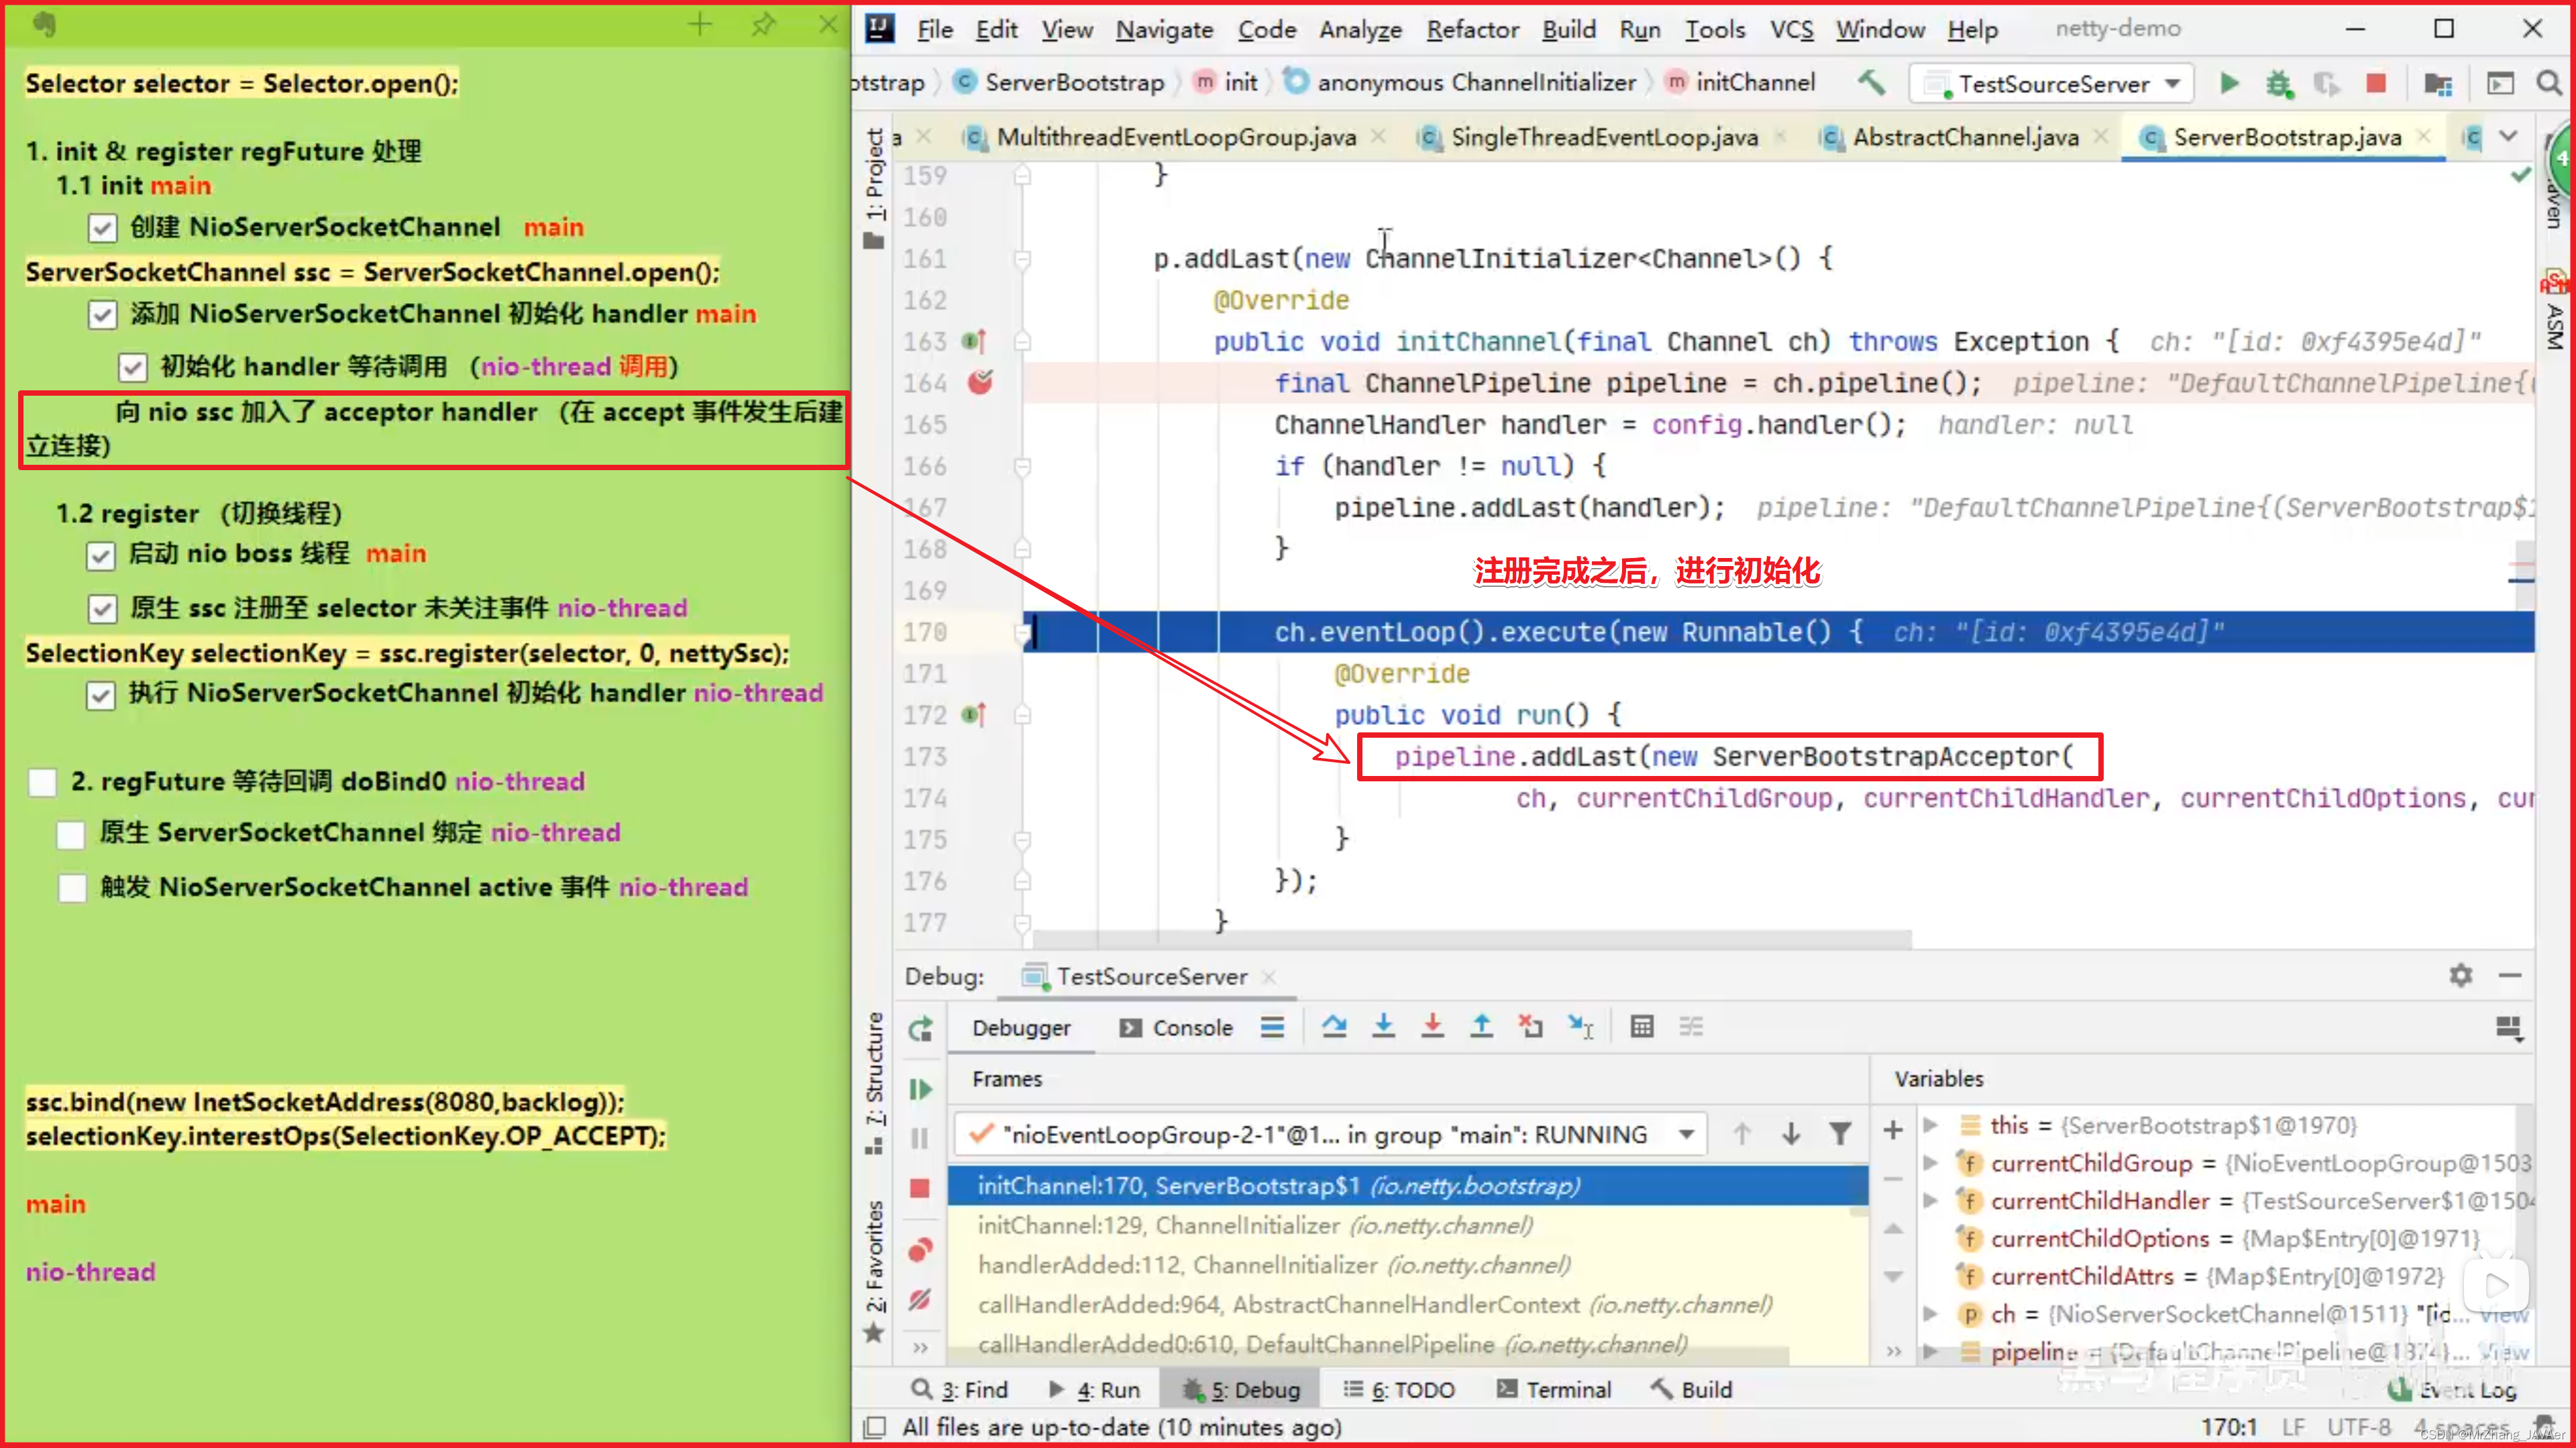Switch to the AbstractChannel.java tab

pos(1965,137)
